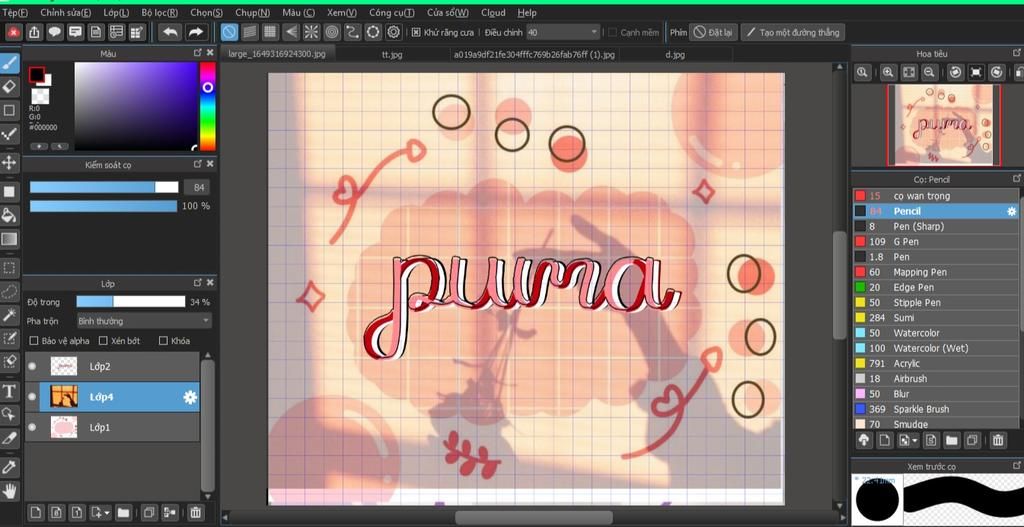Zoom in using navigator magnifier plus icon
This screenshot has height=527, width=1024.
(x=888, y=72)
